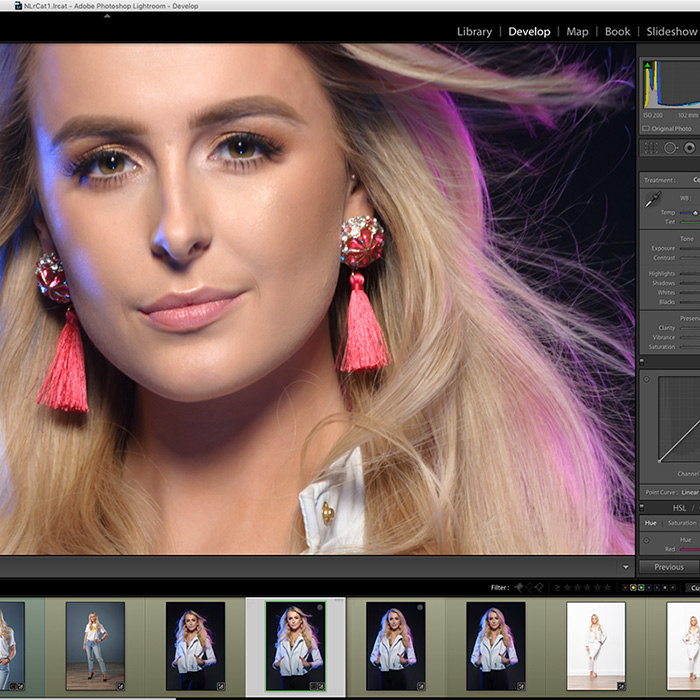Filter by rejected flag photos

click(539, 588)
